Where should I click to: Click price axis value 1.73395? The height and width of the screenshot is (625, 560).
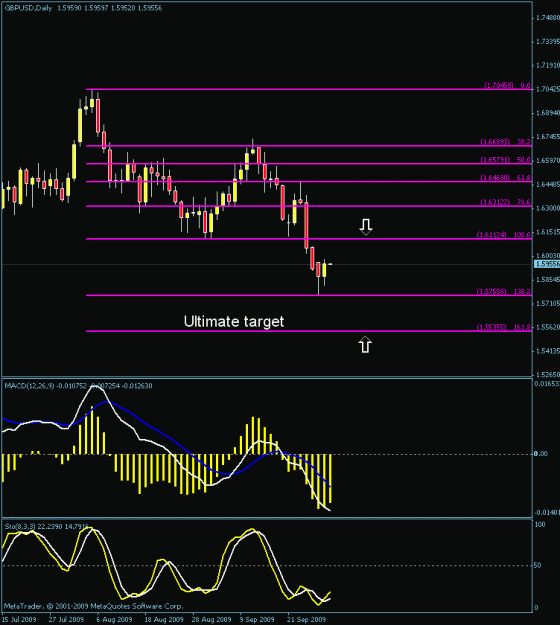548,41
